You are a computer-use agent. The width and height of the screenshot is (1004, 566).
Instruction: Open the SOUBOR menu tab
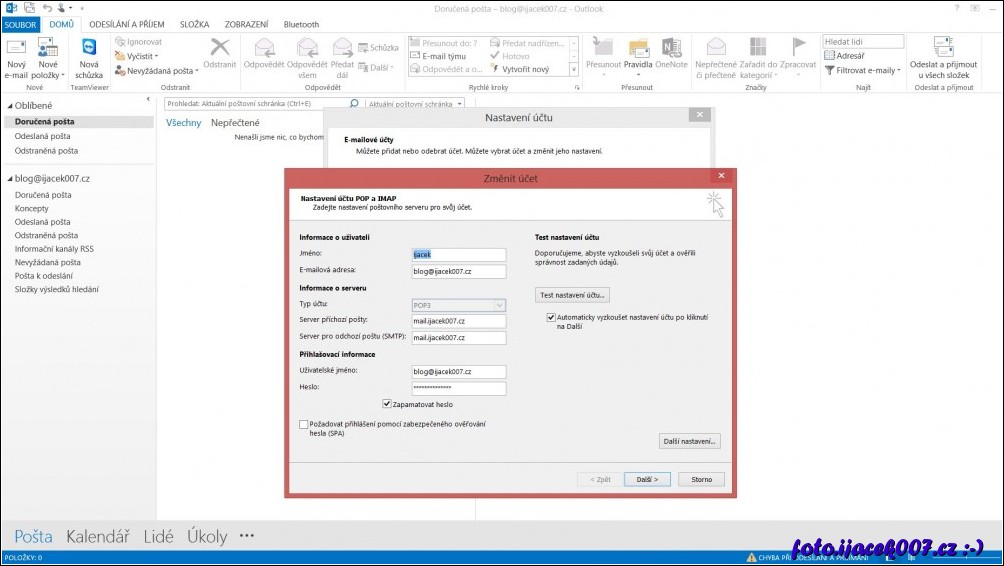tap(22, 24)
